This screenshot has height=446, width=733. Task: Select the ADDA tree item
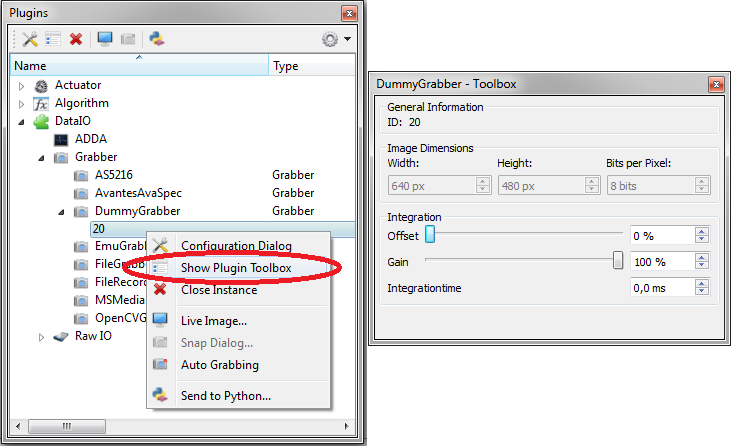(x=91, y=139)
